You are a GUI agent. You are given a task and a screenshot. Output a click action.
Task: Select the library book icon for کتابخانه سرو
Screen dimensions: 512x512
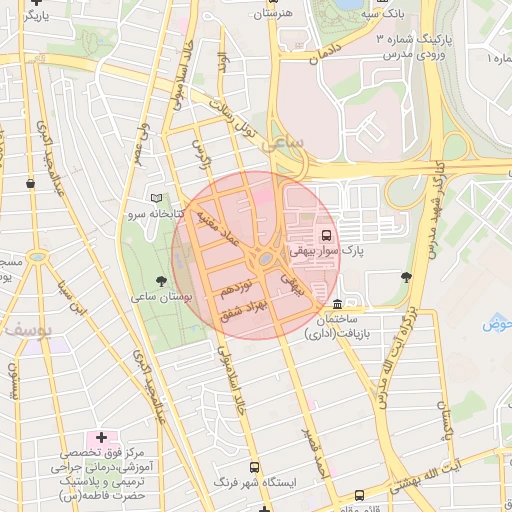point(156,199)
